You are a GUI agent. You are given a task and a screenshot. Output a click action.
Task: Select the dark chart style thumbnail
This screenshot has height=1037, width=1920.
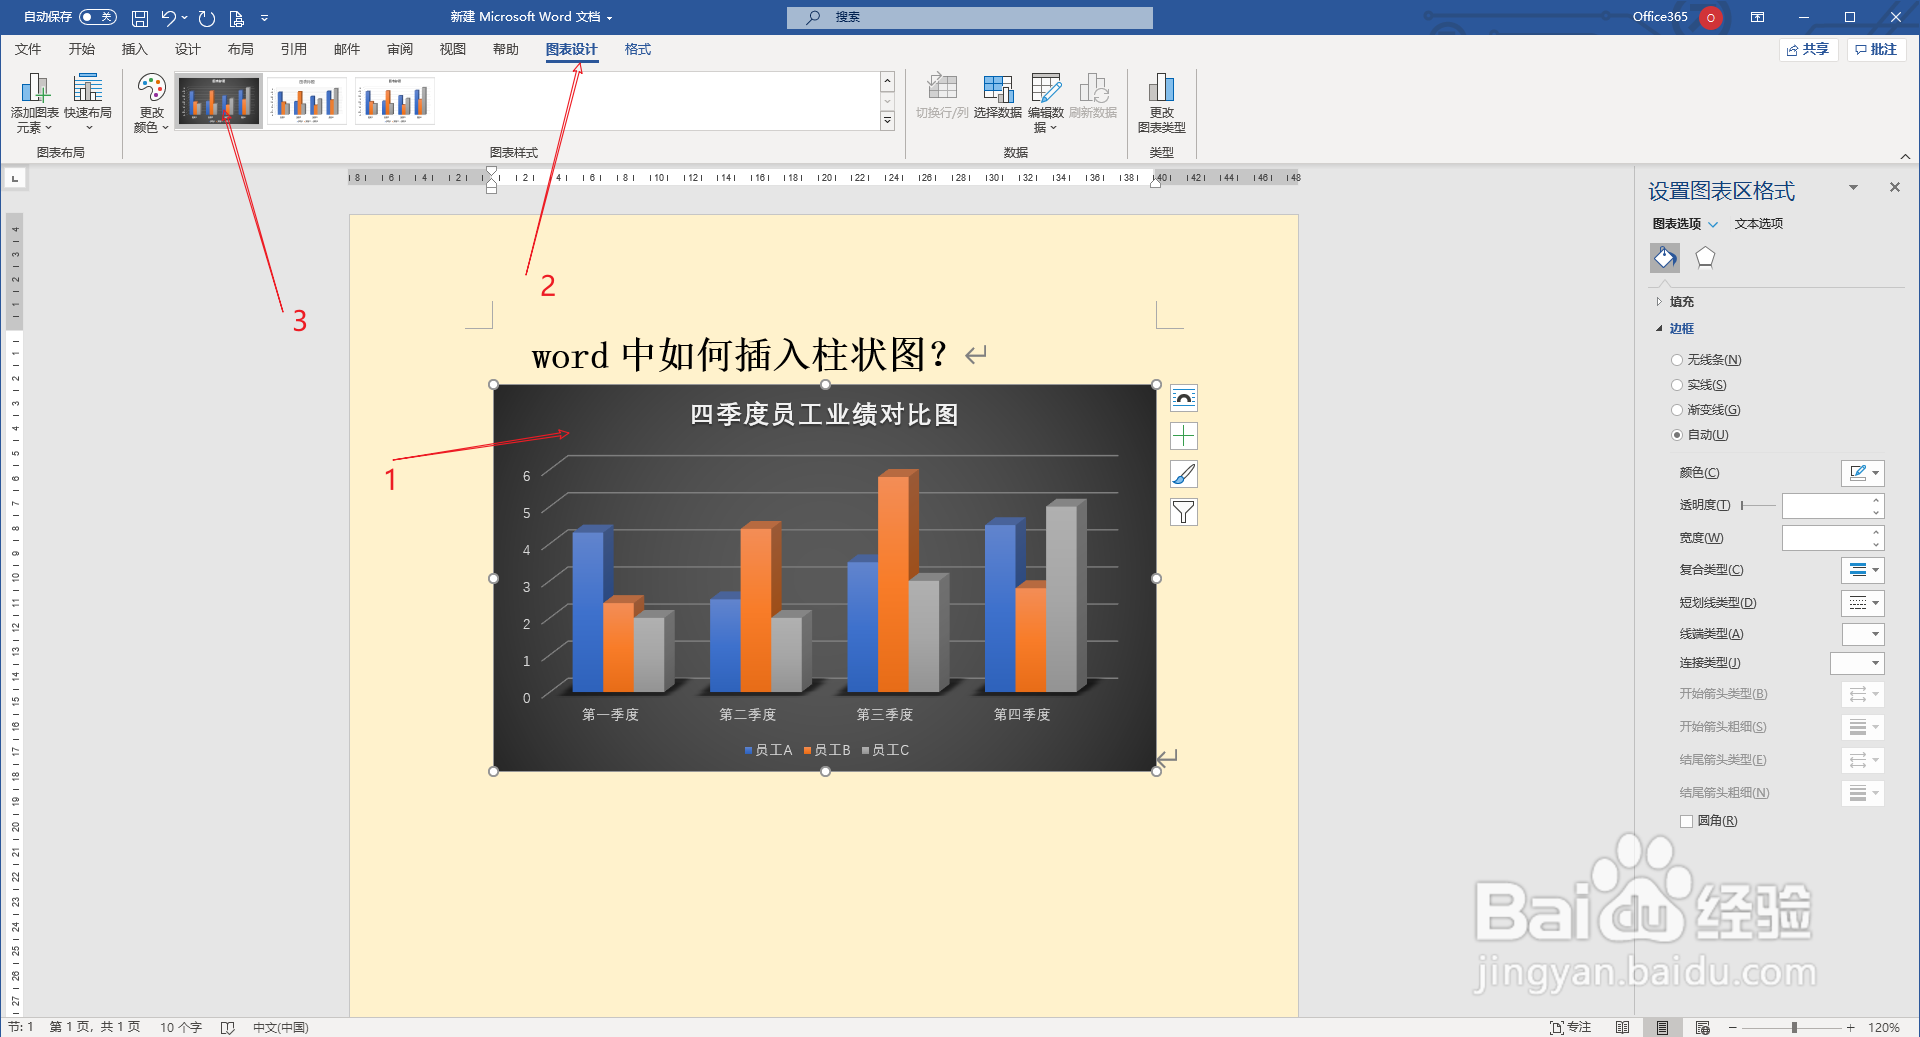pos(219,101)
